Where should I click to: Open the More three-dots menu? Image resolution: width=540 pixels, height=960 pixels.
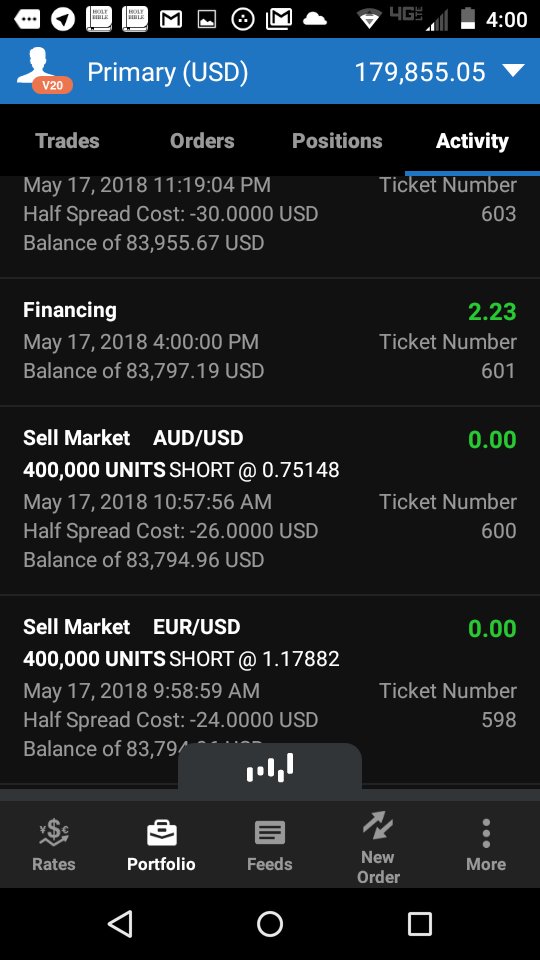point(486,833)
